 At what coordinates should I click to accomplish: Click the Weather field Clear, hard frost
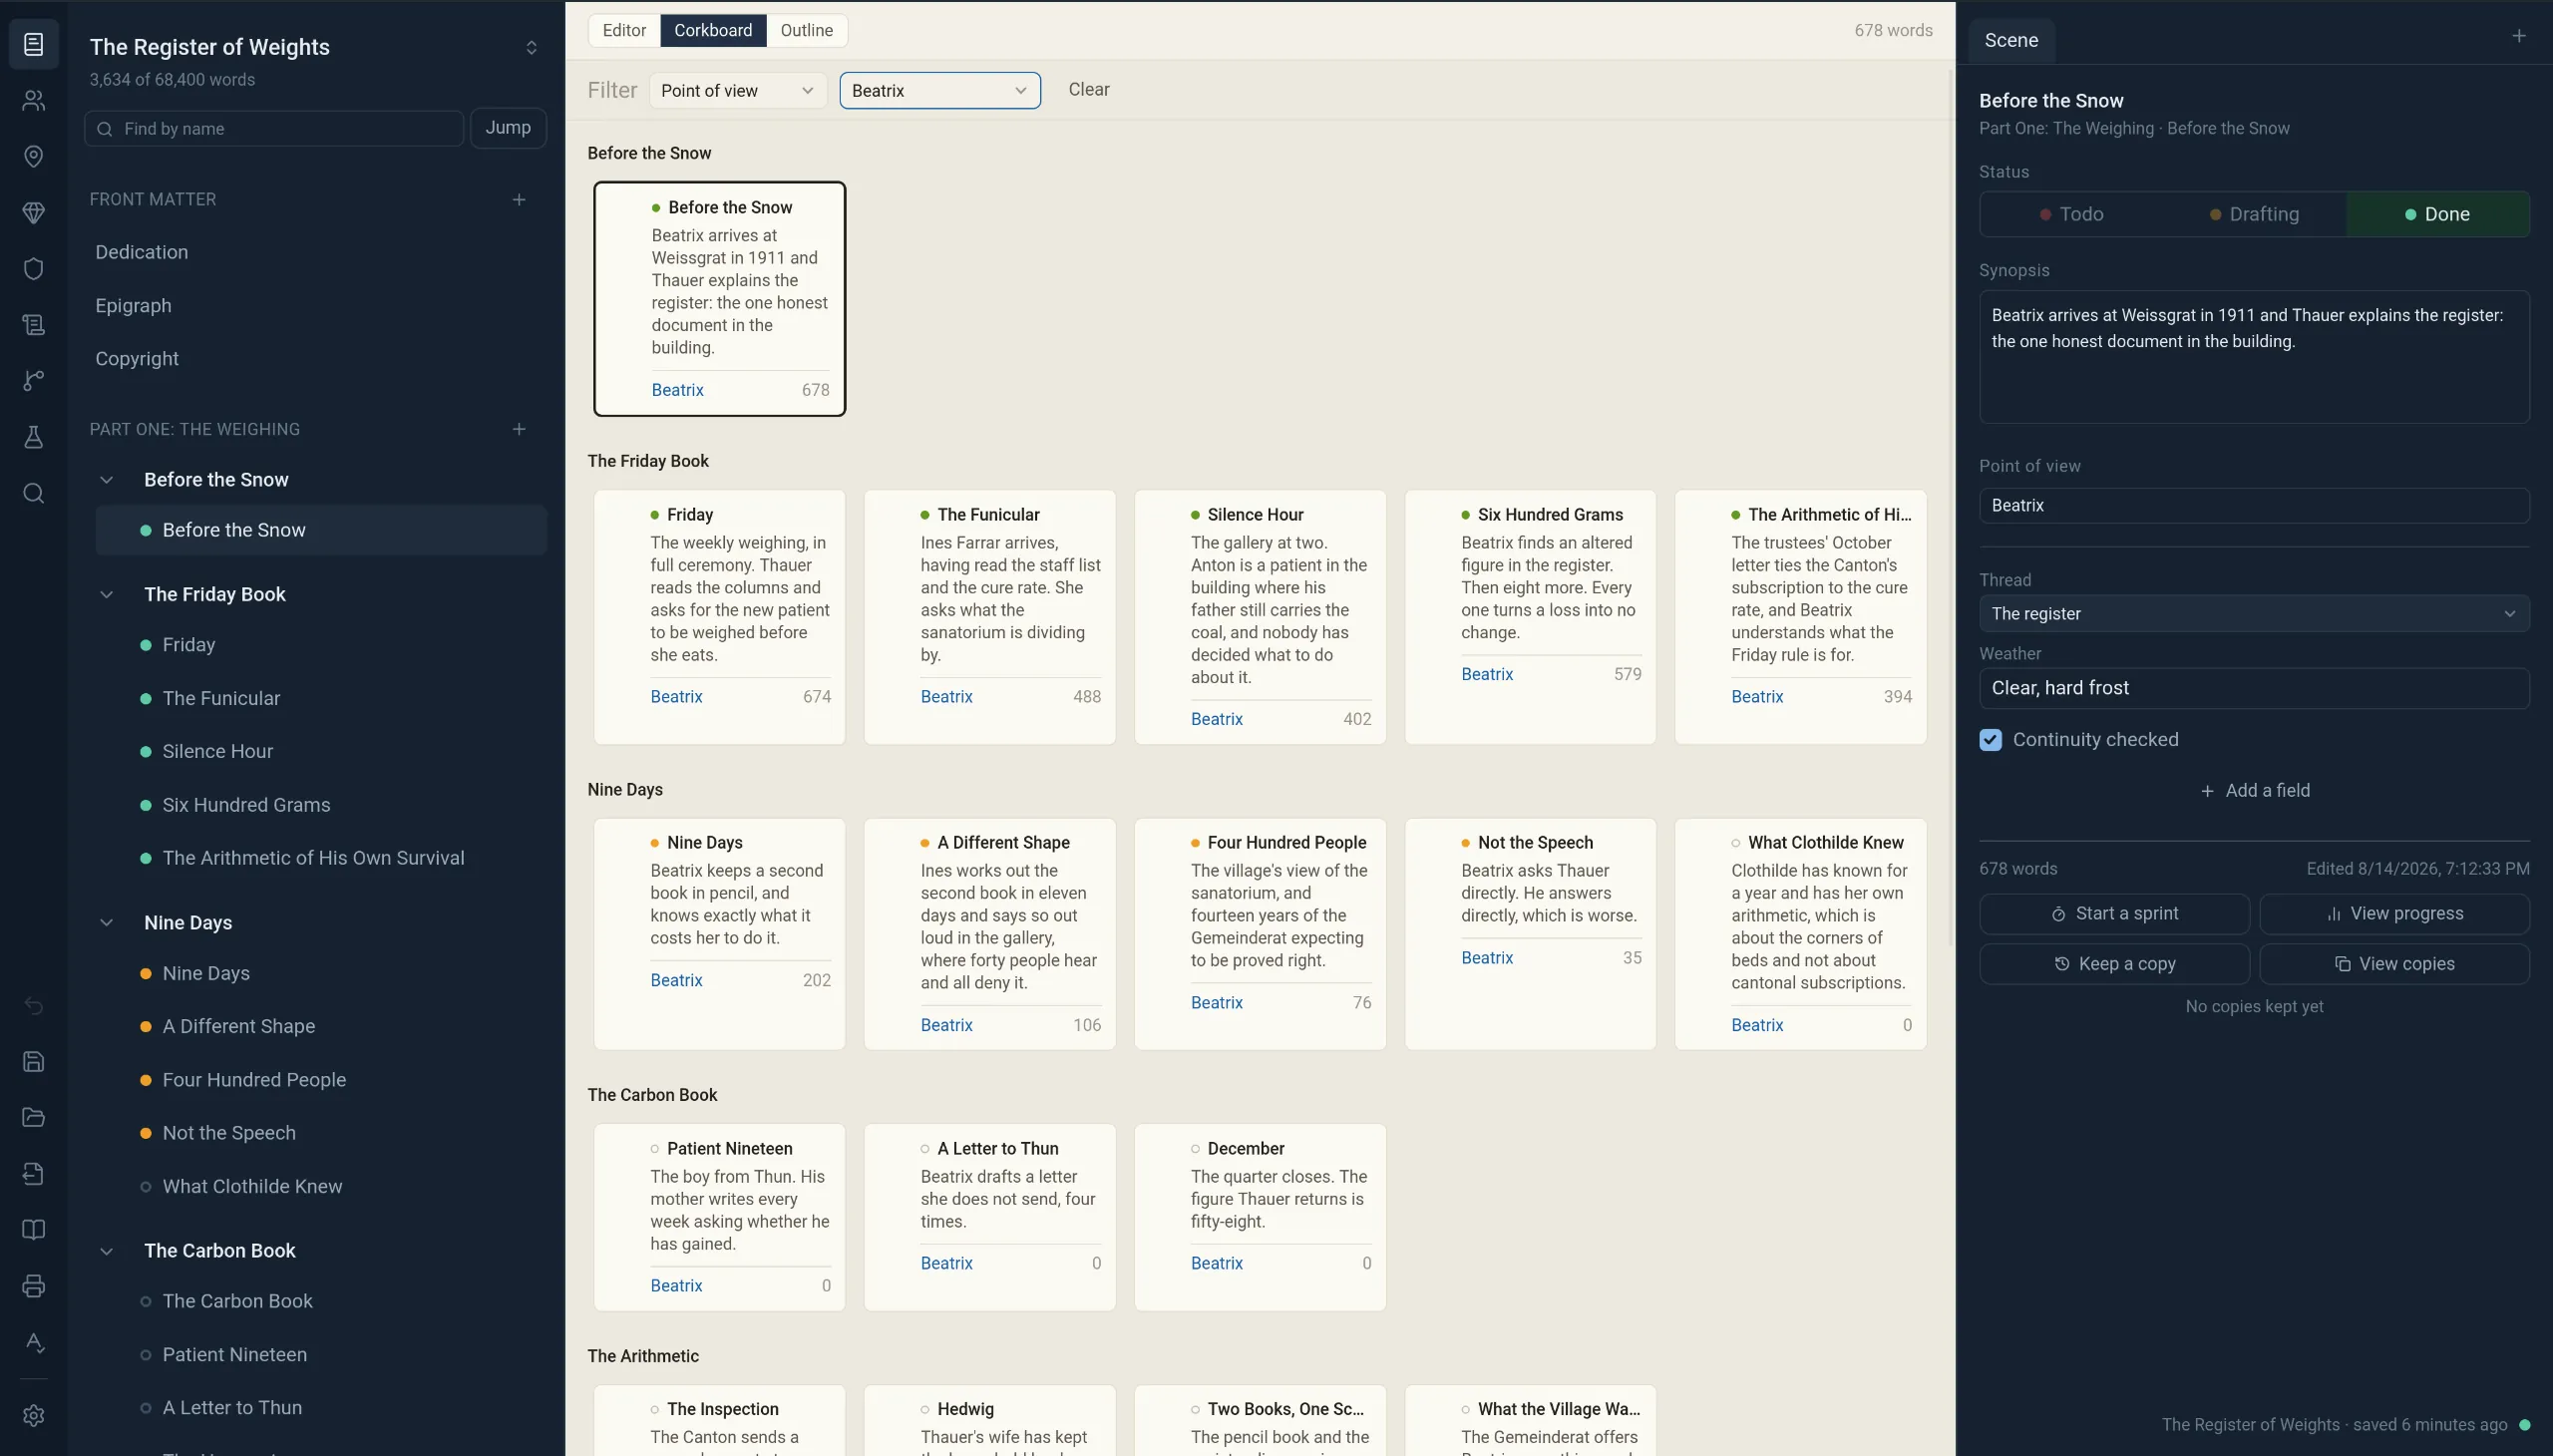(2254, 688)
